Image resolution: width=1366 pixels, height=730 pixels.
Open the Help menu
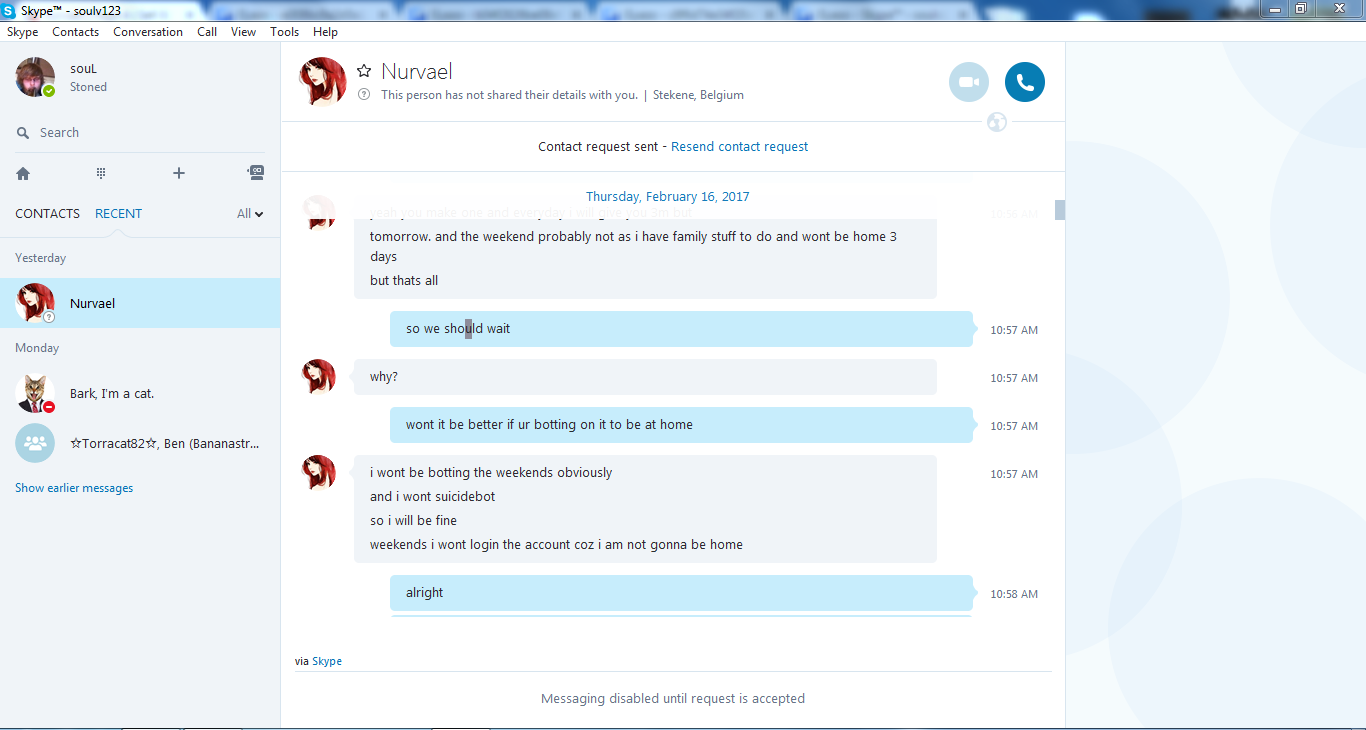click(326, 32)
